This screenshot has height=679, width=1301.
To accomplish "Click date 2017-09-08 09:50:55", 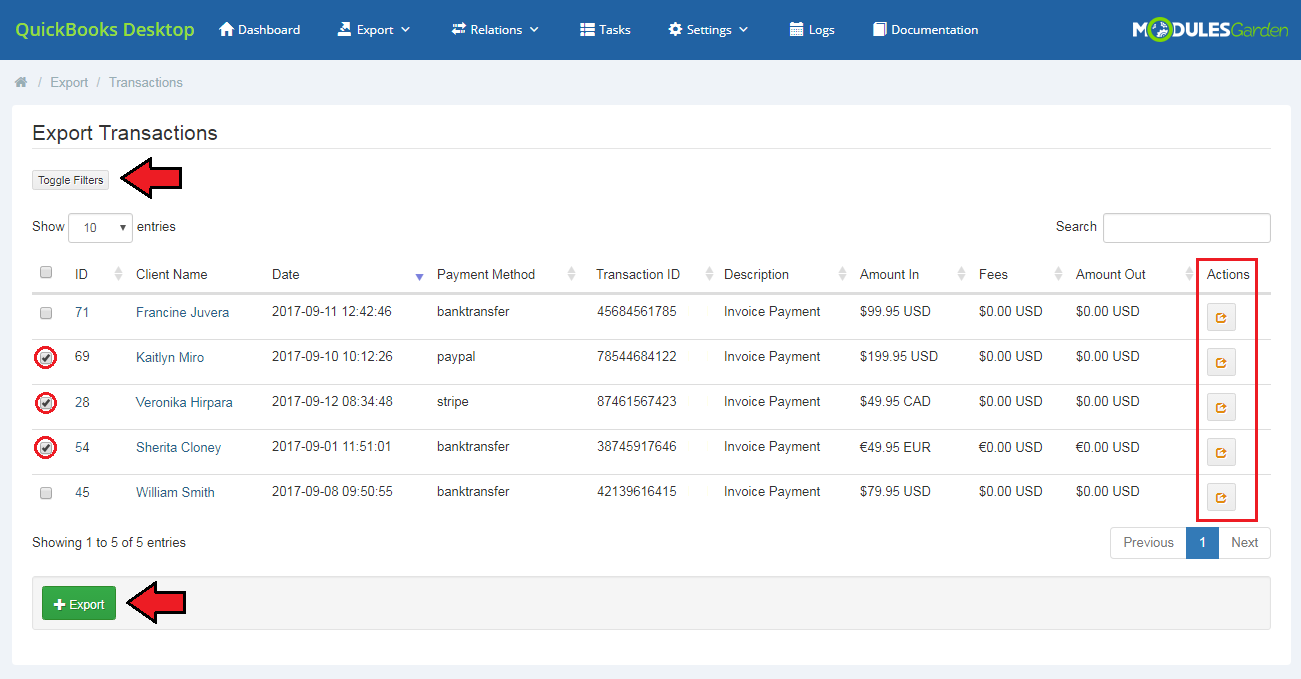I will [332, 491].
